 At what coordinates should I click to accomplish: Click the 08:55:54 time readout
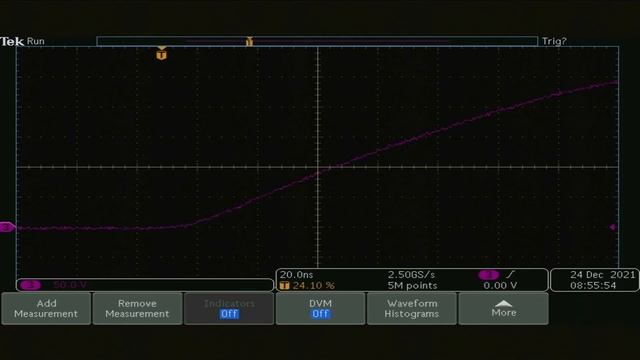pyautogui.click(x=593, y=286)
